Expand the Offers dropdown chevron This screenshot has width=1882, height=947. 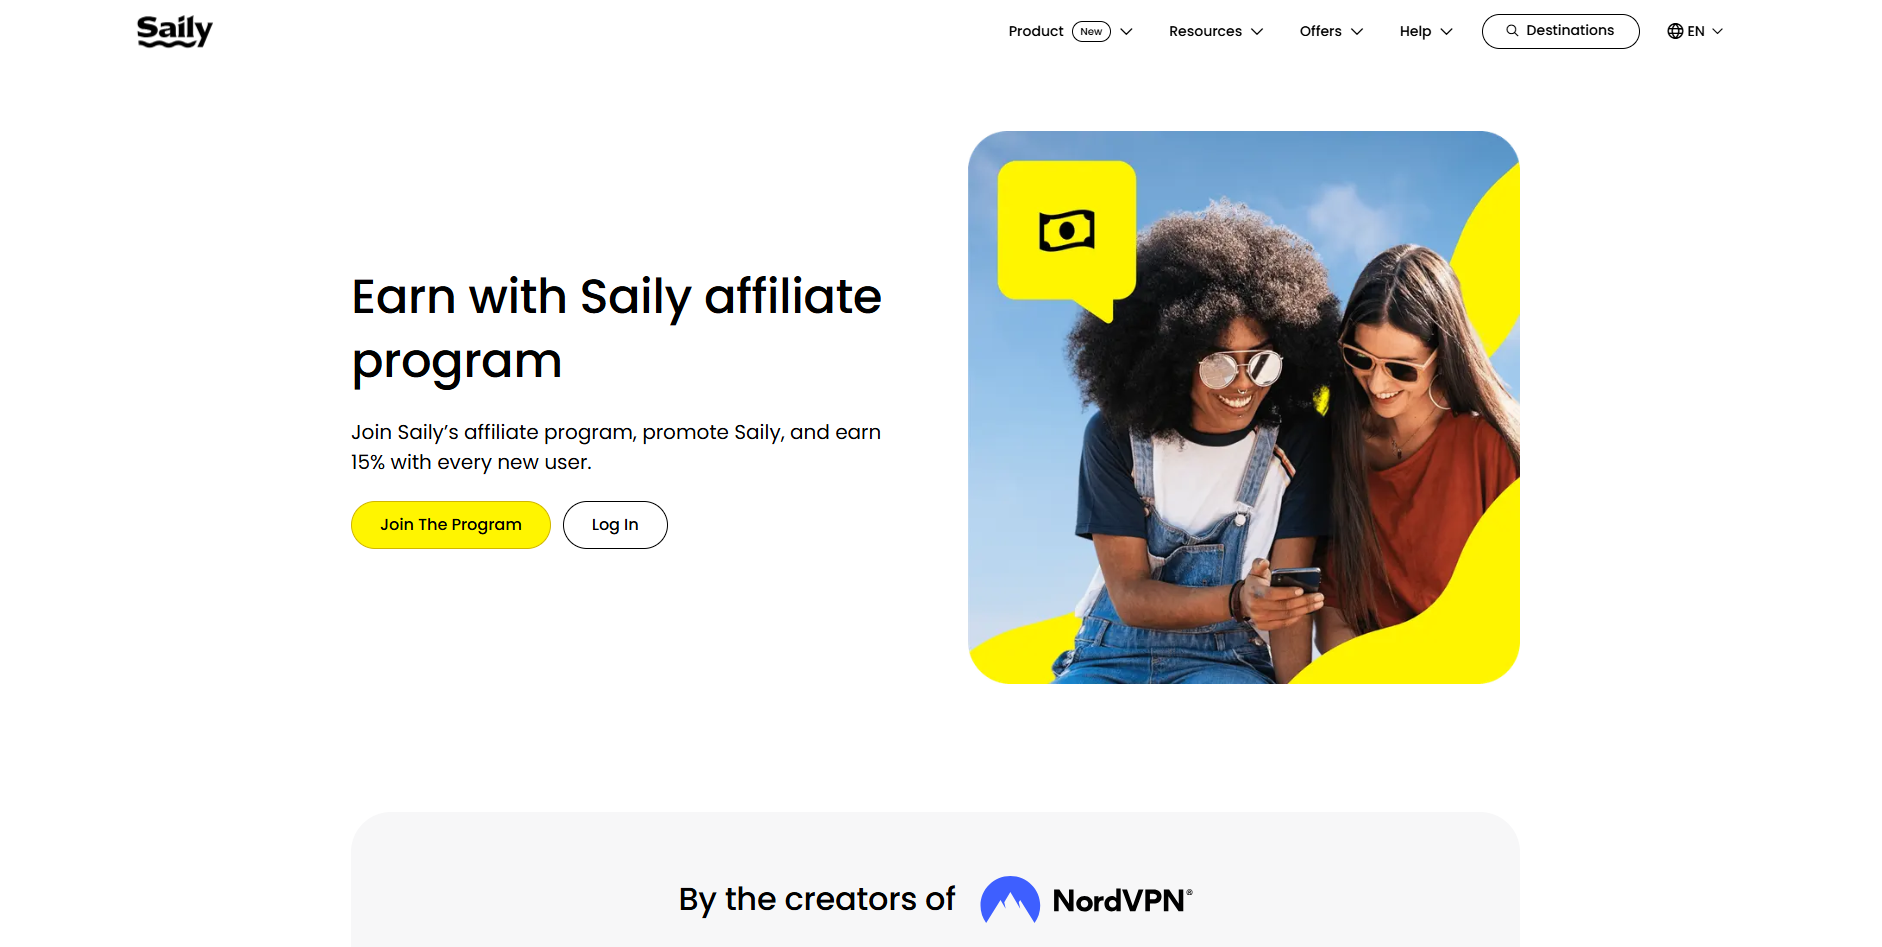click(x=1357, y=31)
